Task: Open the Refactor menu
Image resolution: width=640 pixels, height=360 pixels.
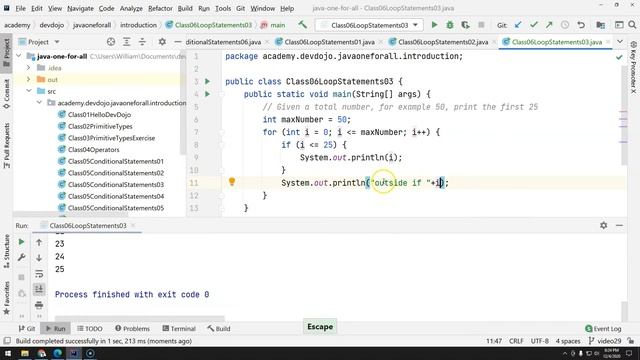Action: point(160,8)
